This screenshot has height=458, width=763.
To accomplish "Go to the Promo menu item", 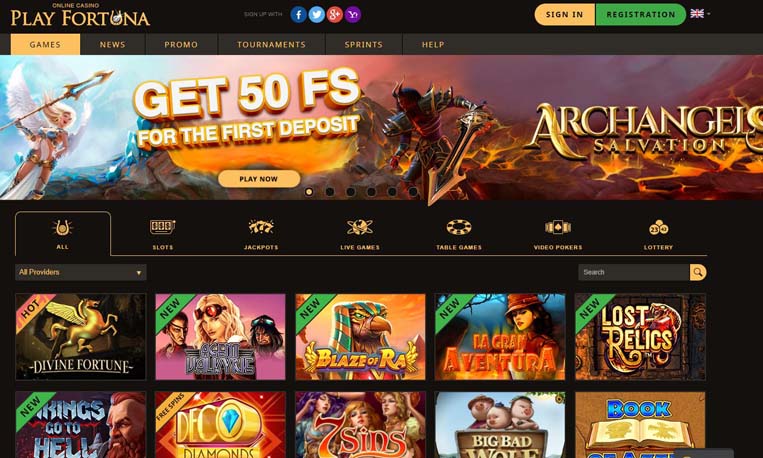I will [x=181, y=44].
